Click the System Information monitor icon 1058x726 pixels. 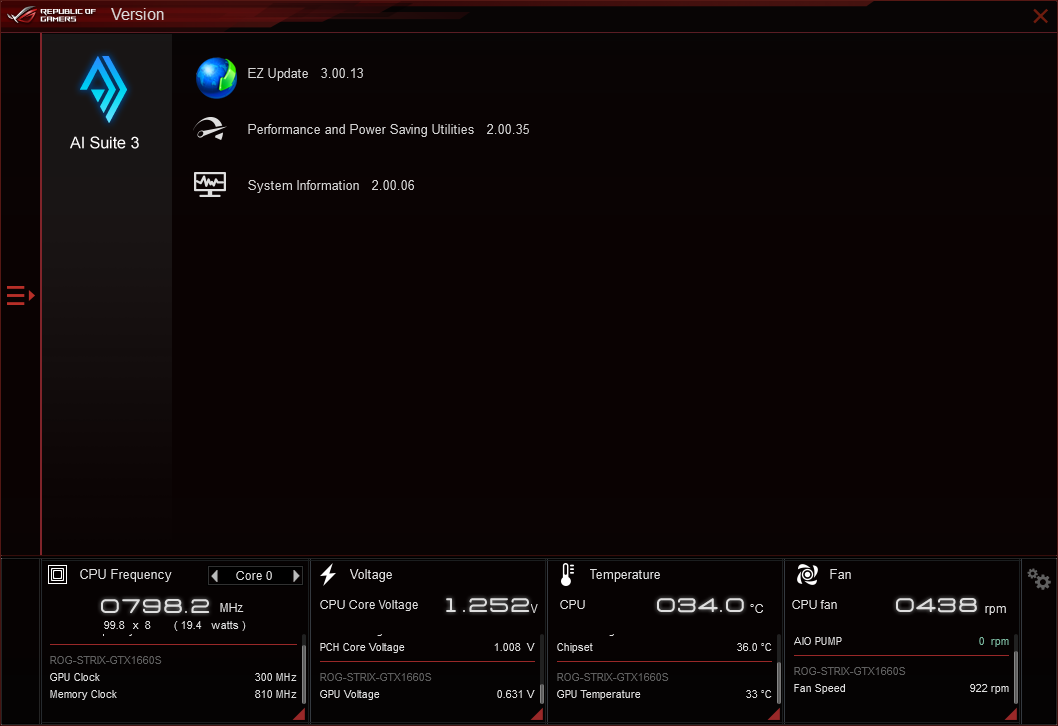point(210,184)
